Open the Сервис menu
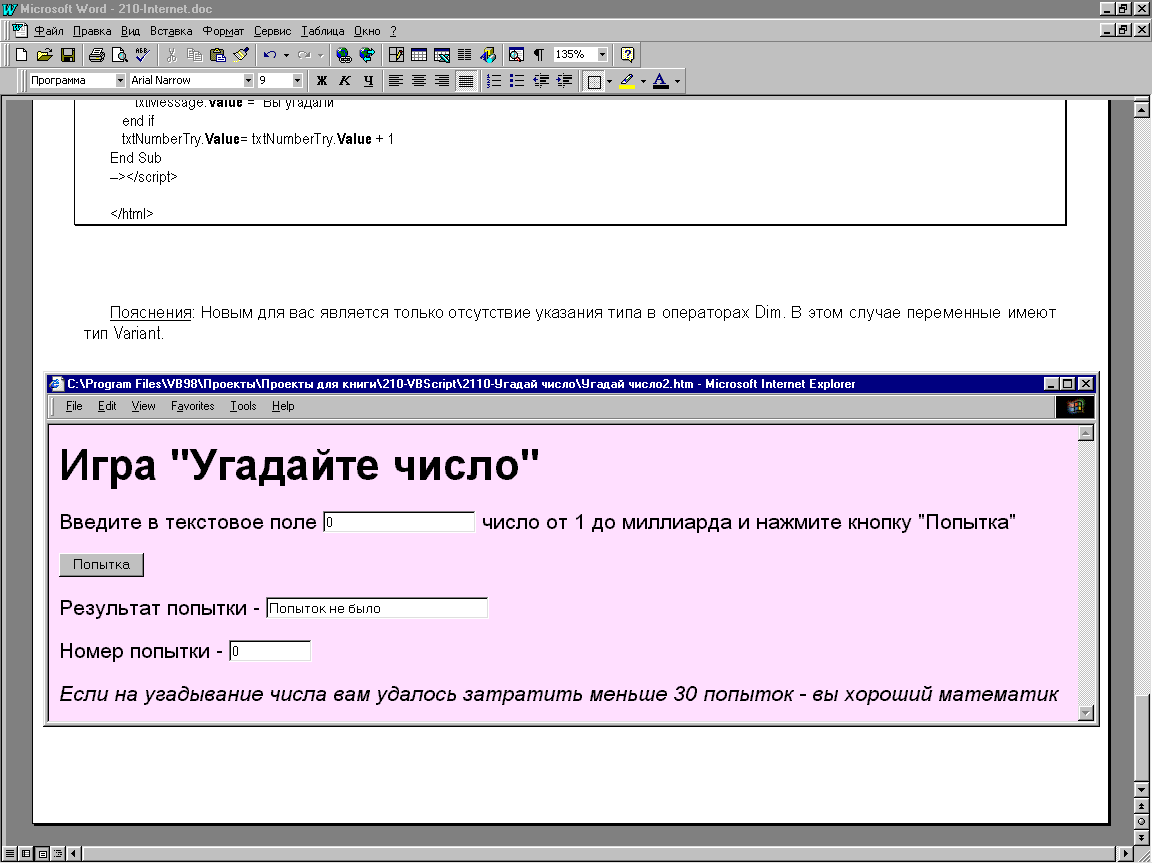 click(x=273, y=31)
